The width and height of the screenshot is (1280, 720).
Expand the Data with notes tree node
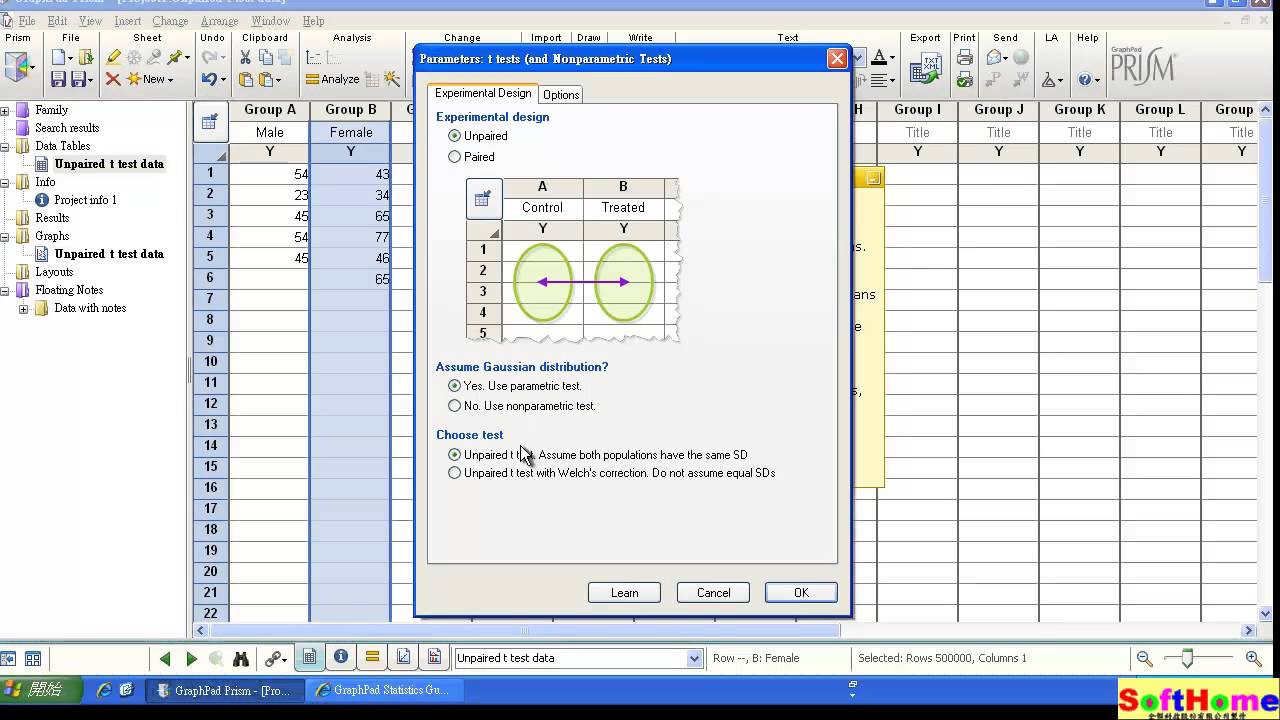click(x=23, y=309)
